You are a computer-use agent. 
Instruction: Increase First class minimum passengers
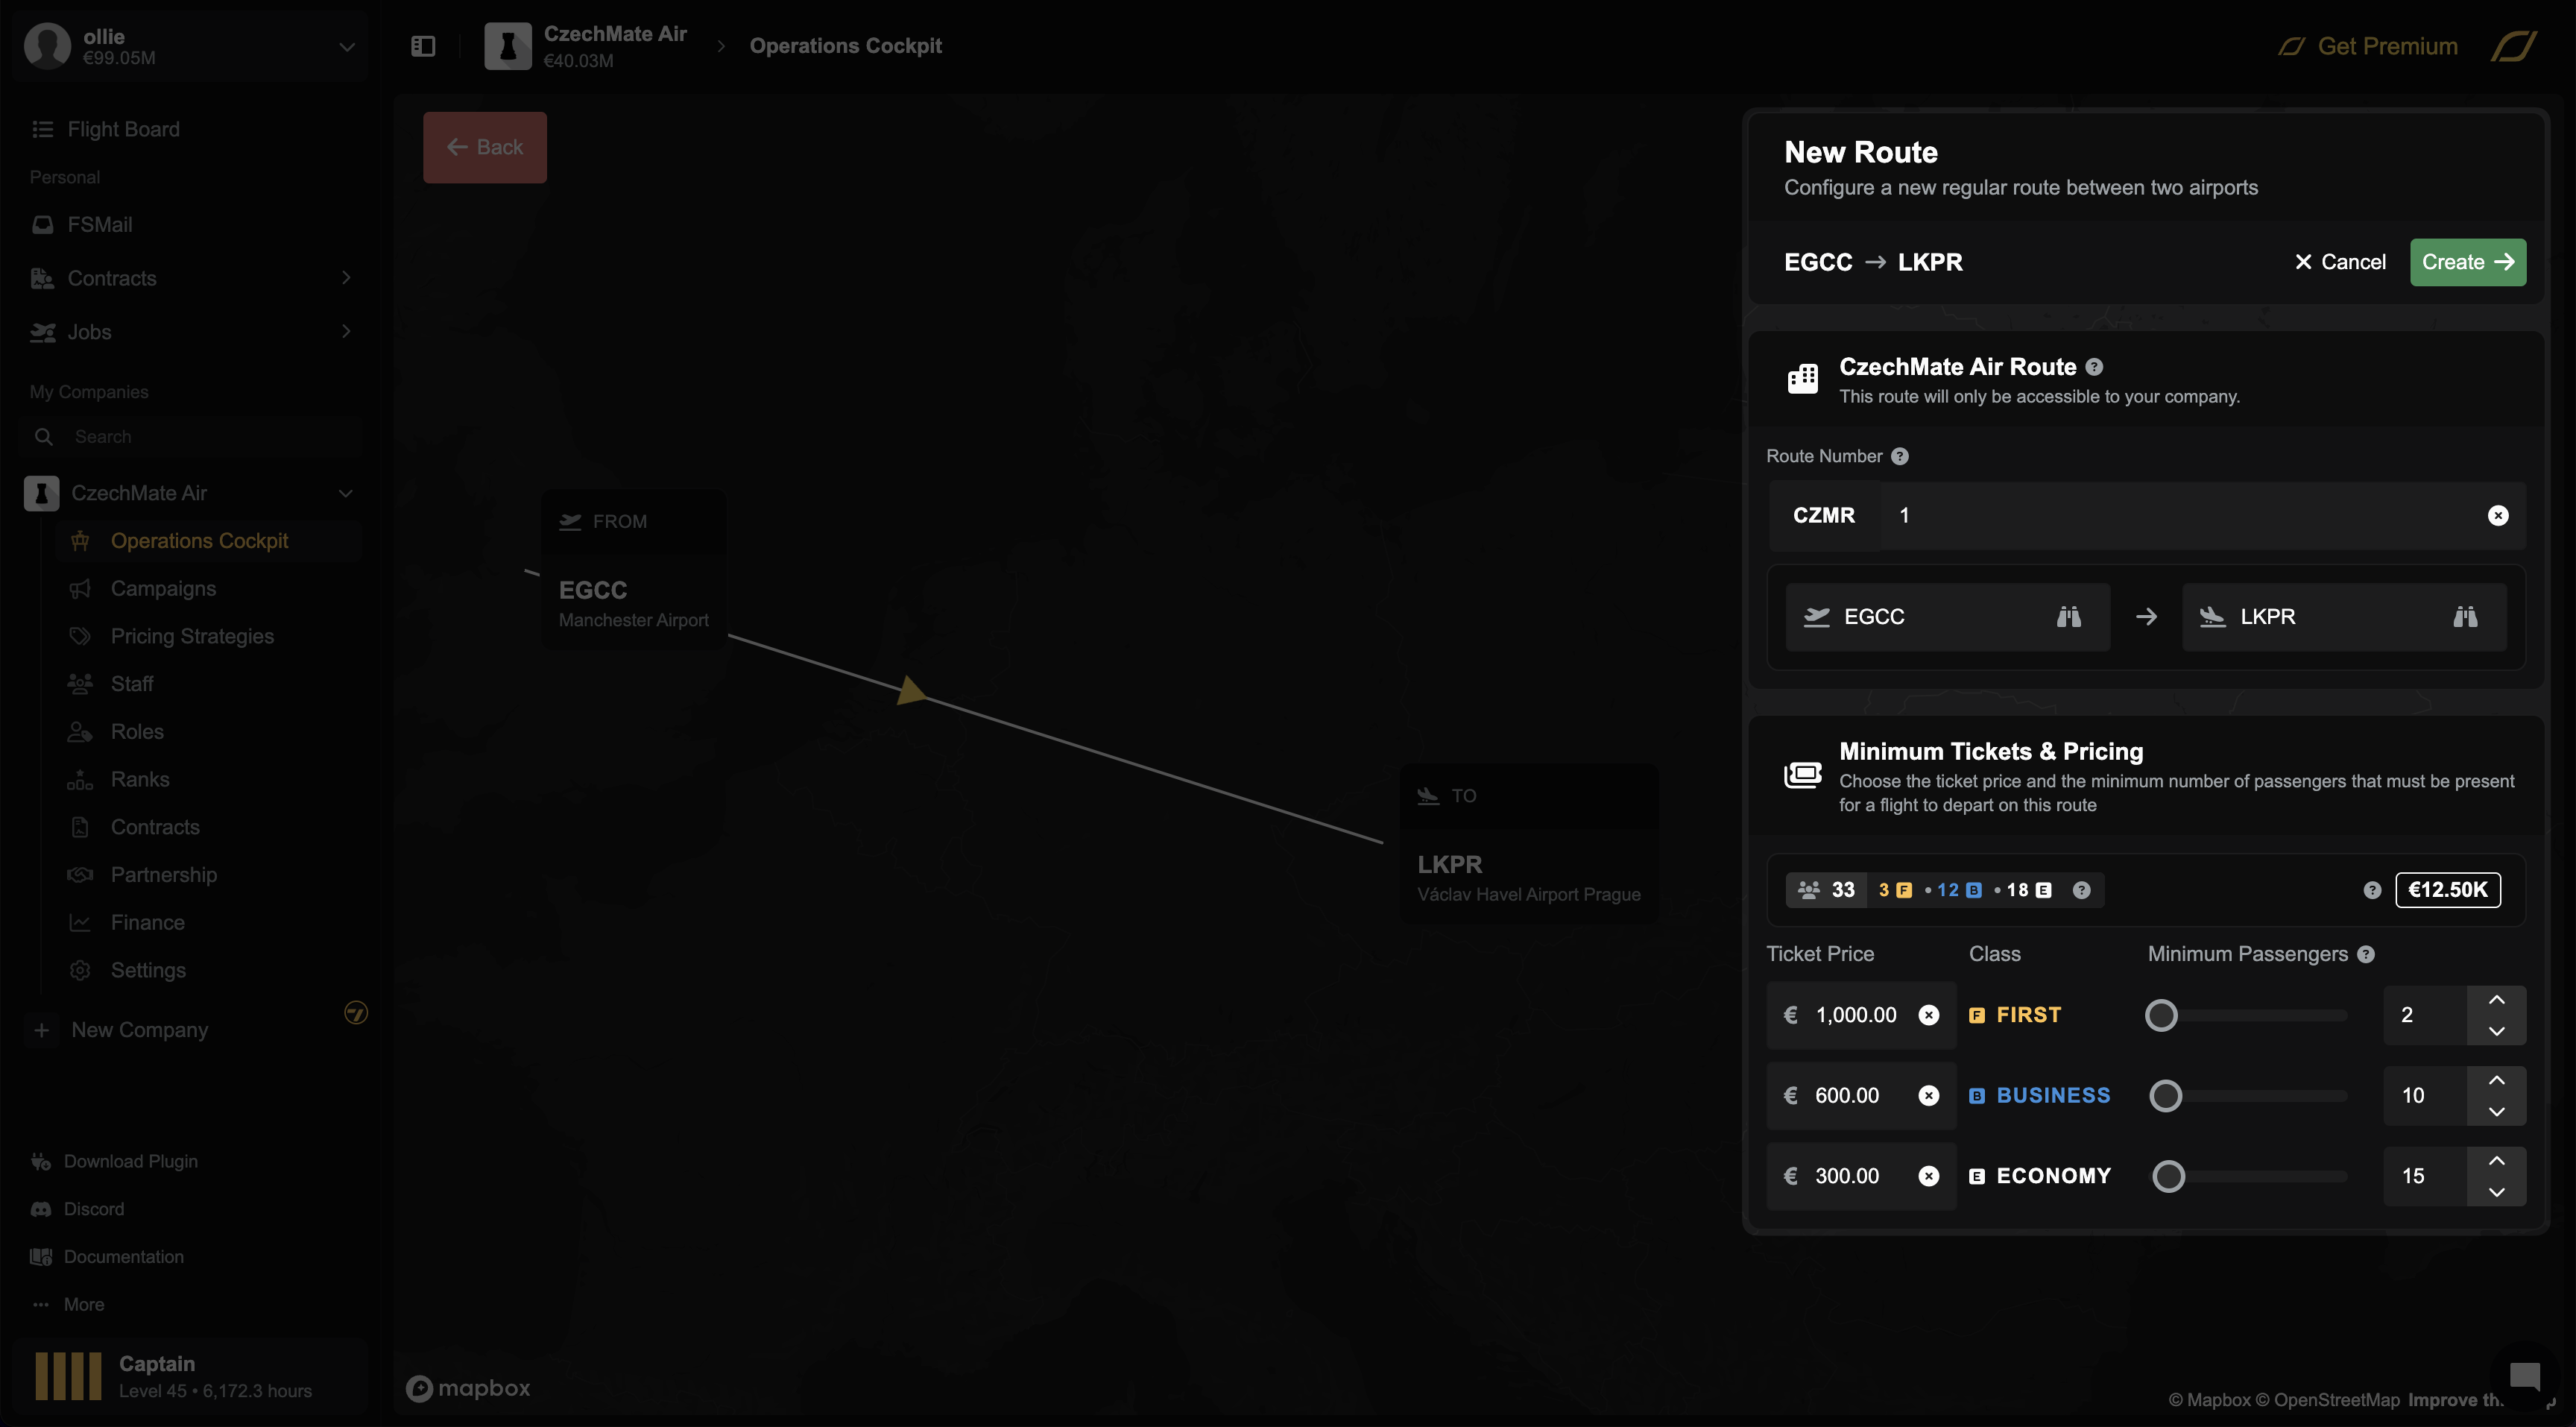2496,1000
